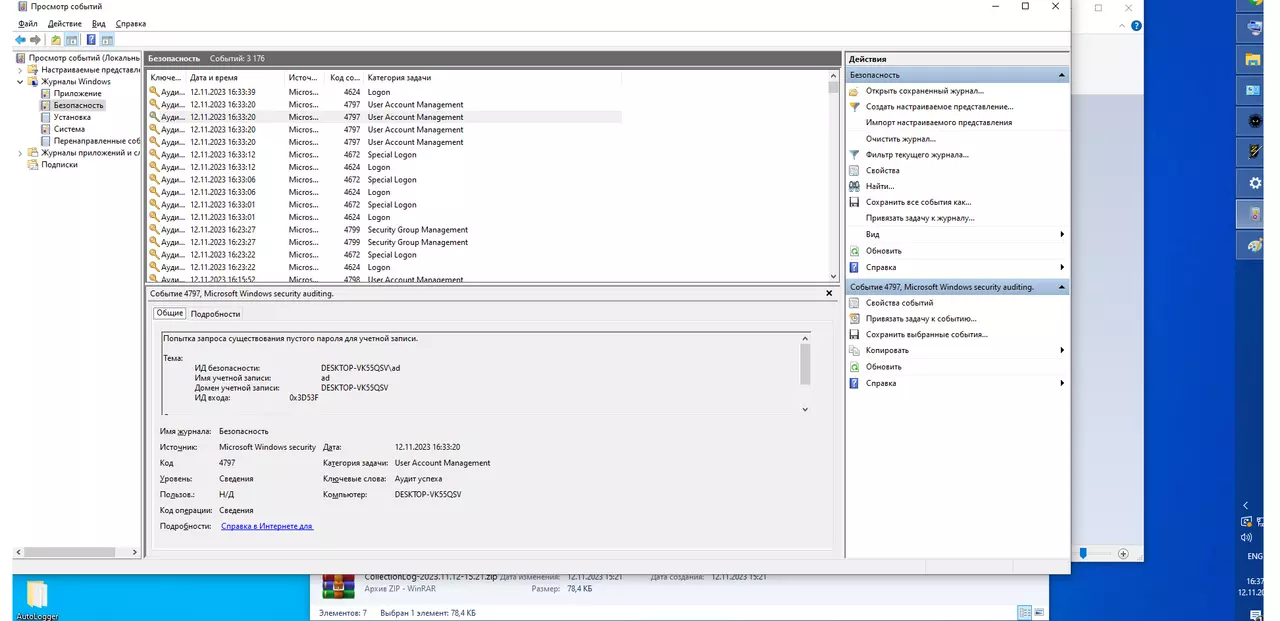Click 'Очистить журнал...' in the Actions pane

(x=900, y=139)
